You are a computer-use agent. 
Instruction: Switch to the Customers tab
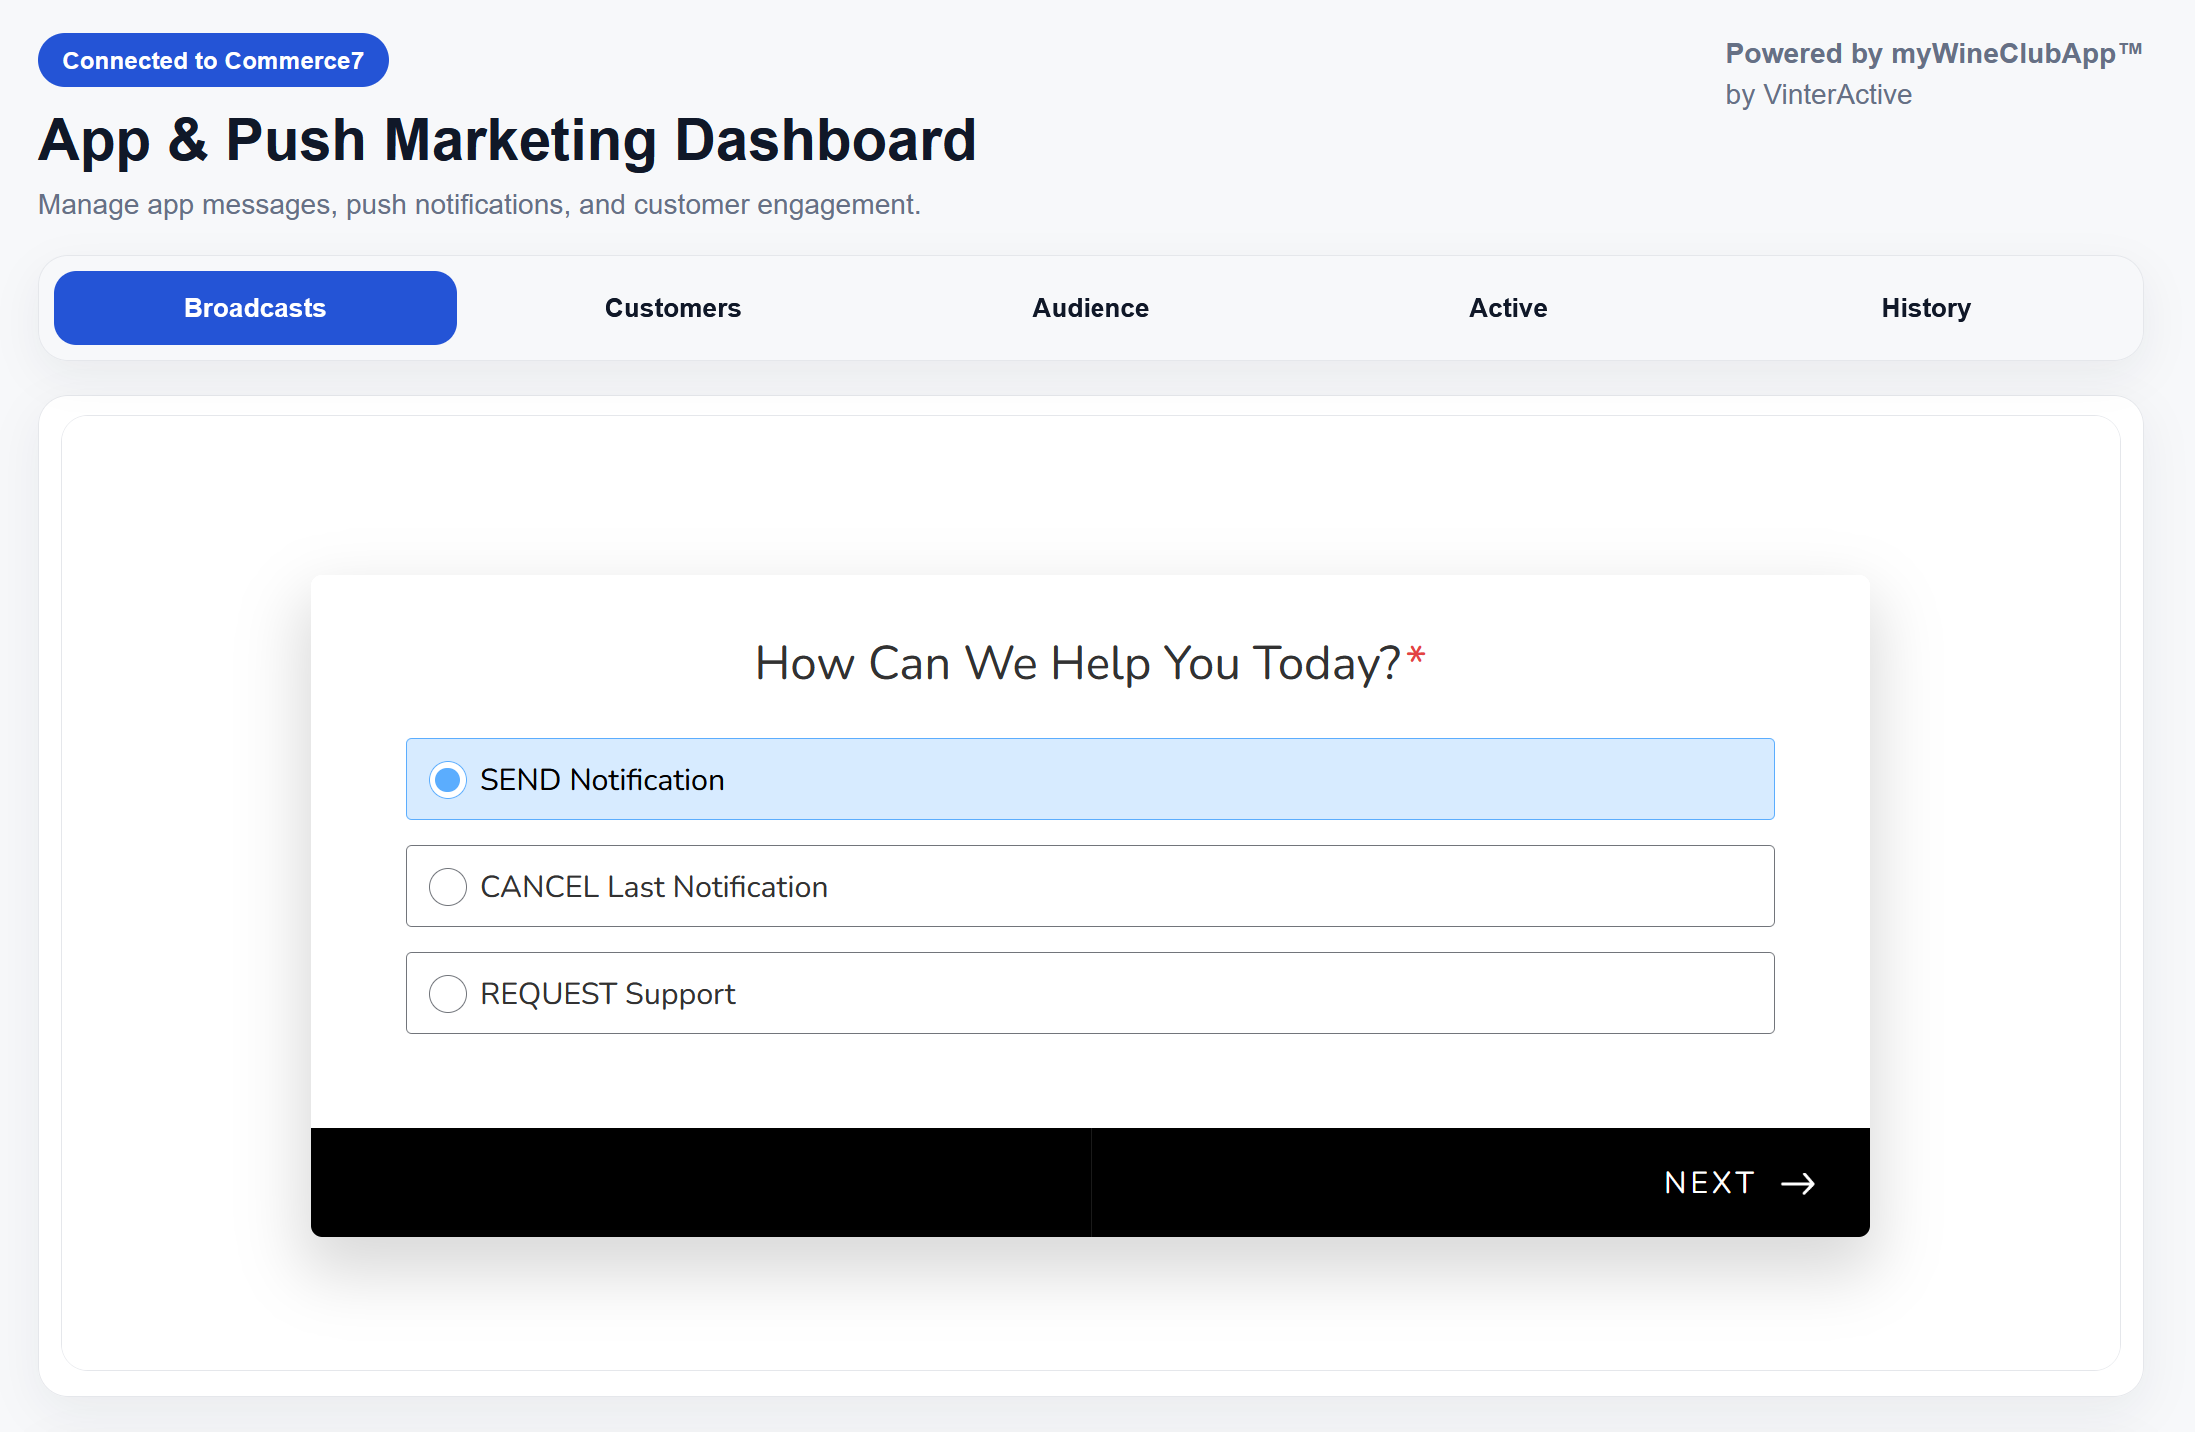(x=673, y=308)
